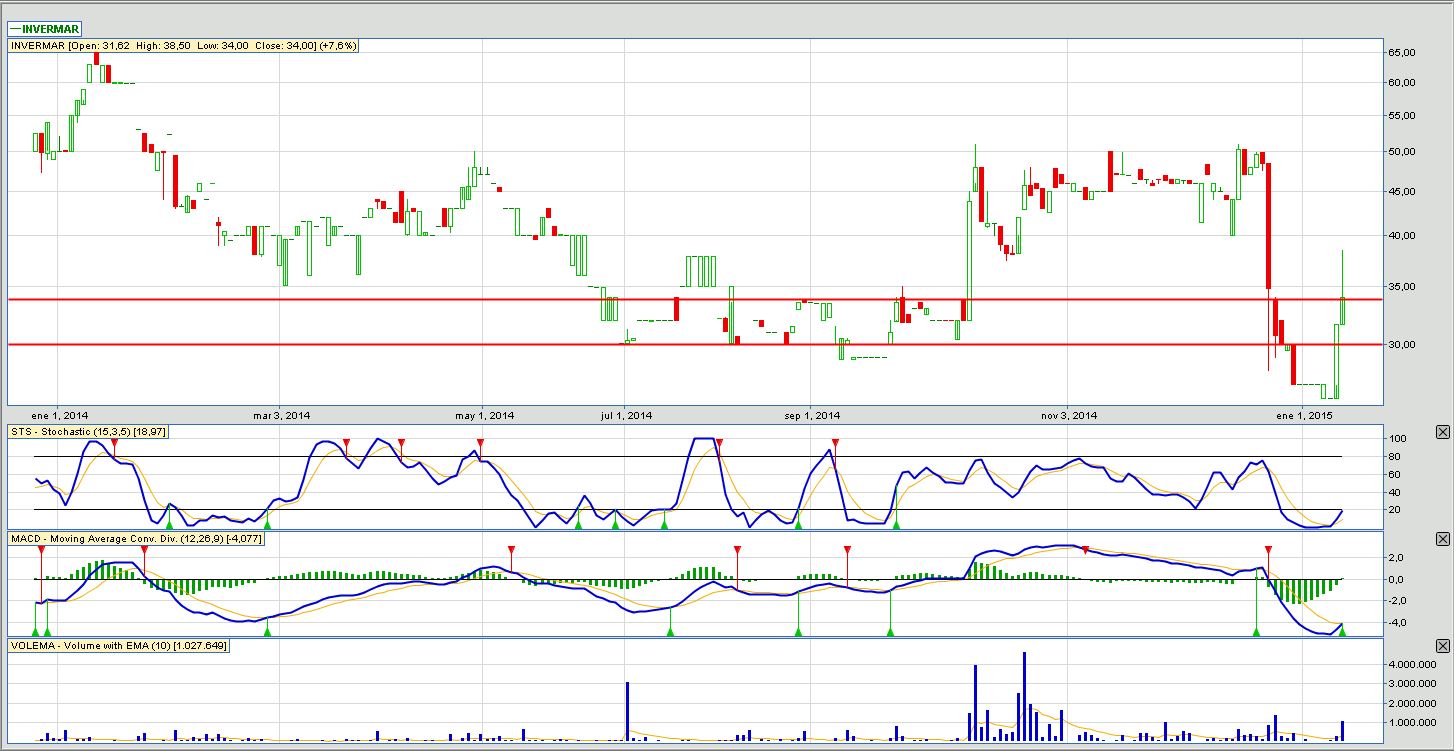Click the last red sell marker in Stochastic panel
1454x751 pixels.
tap(836, 443)
